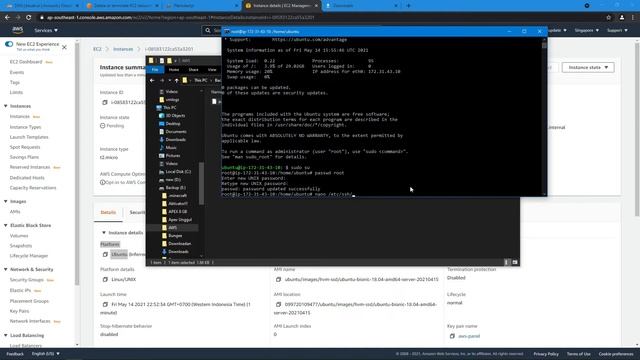Open the new browser tab plus button
The height and width of the screenshot is (360, 640).
click(x=408, y=6)
